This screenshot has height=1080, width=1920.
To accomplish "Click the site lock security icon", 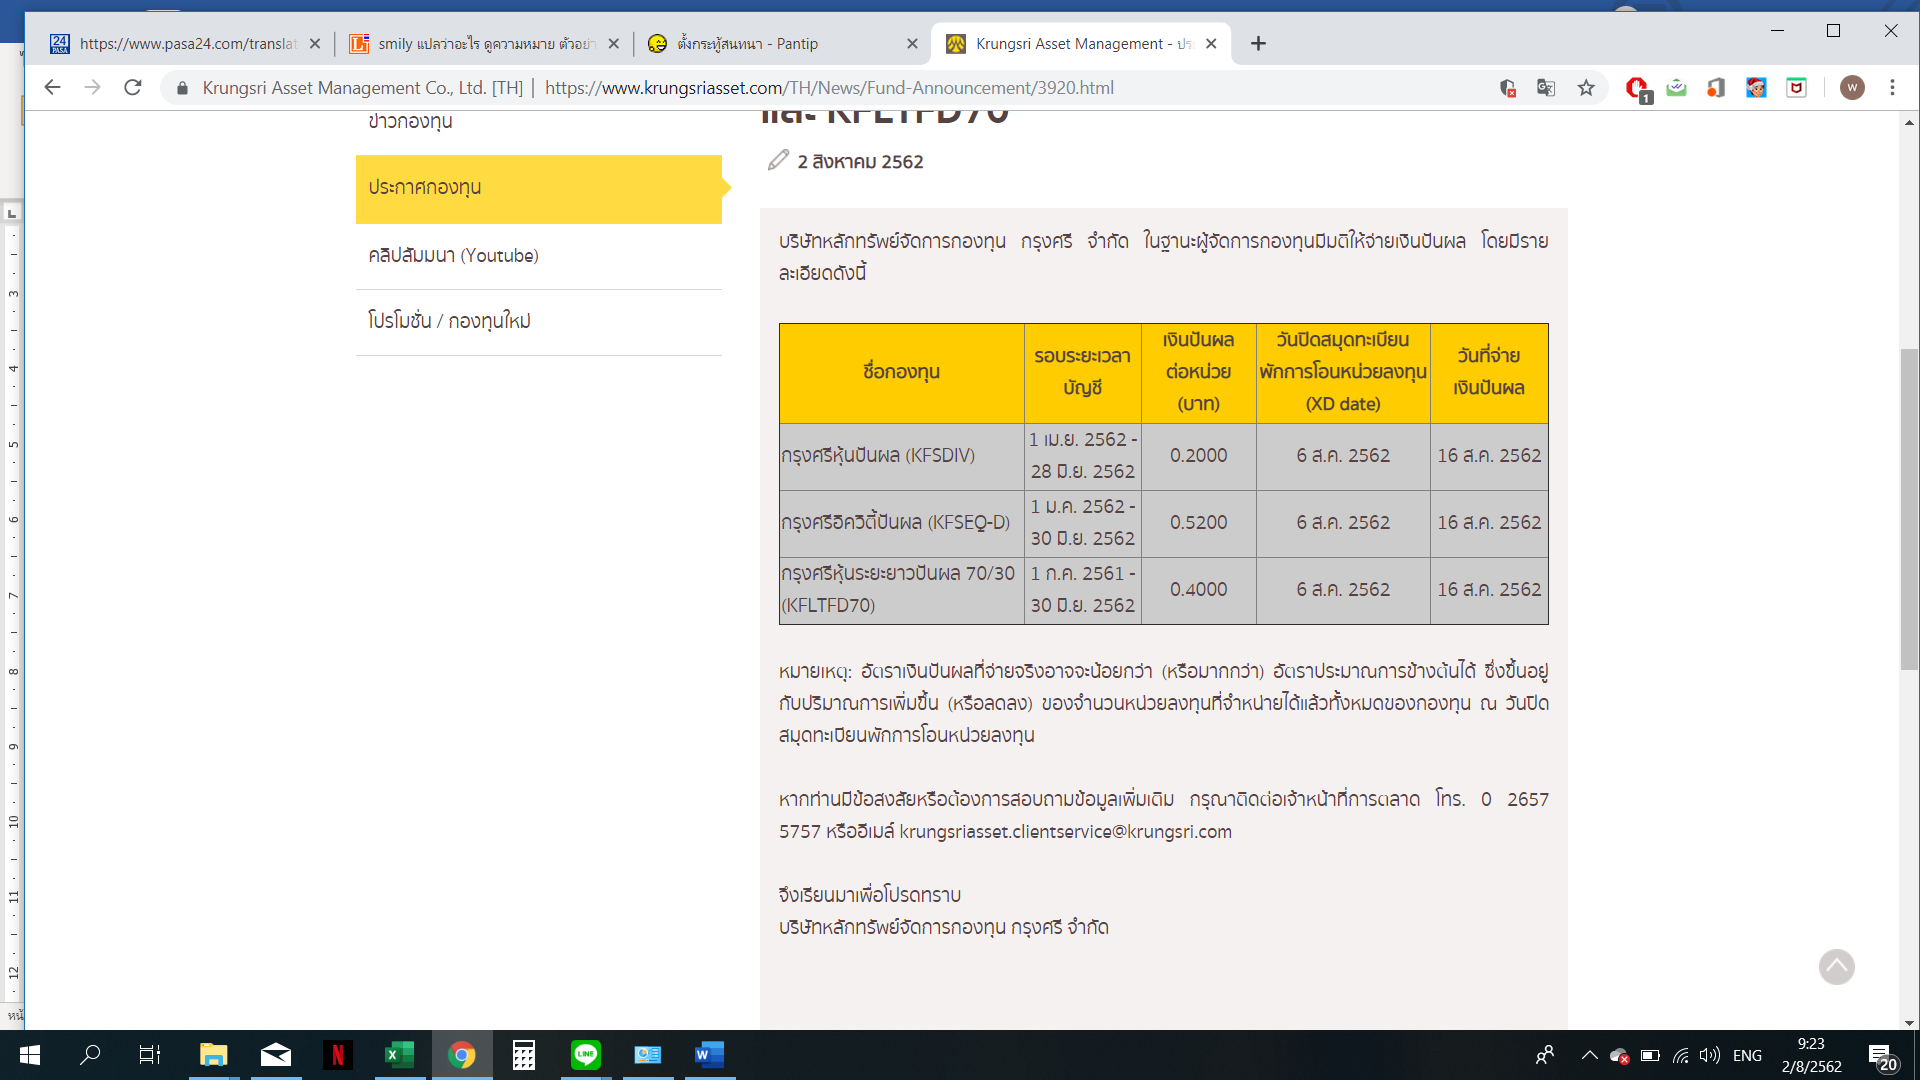I will tap(182, 88).
